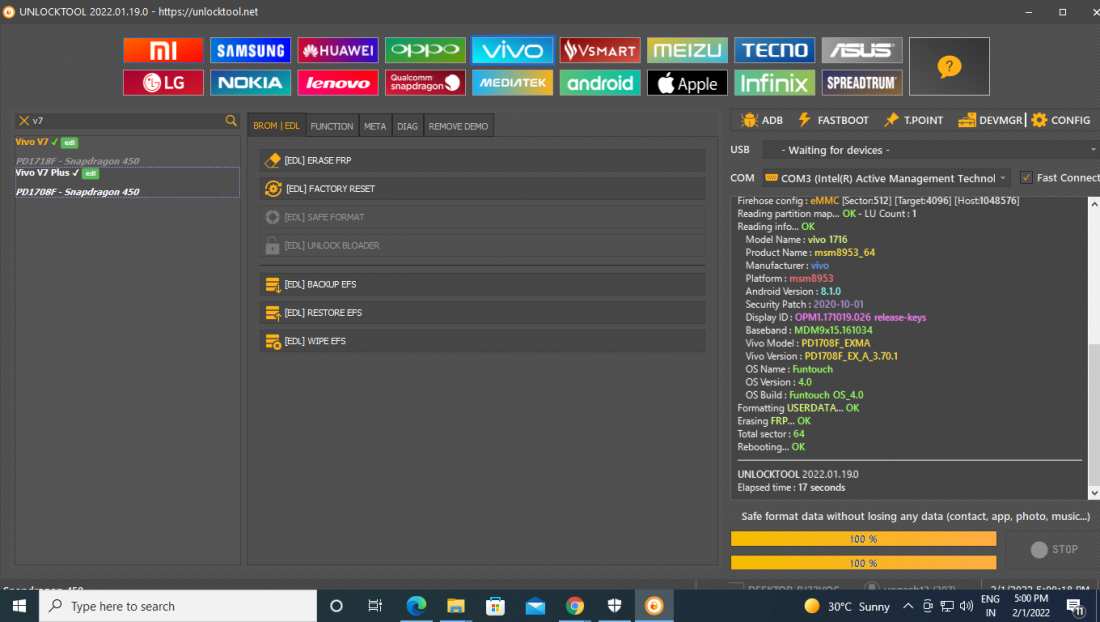This screenshot has width=1100, height=622.
Task: Select the Oppo brand logo
Action: [425, 50]
